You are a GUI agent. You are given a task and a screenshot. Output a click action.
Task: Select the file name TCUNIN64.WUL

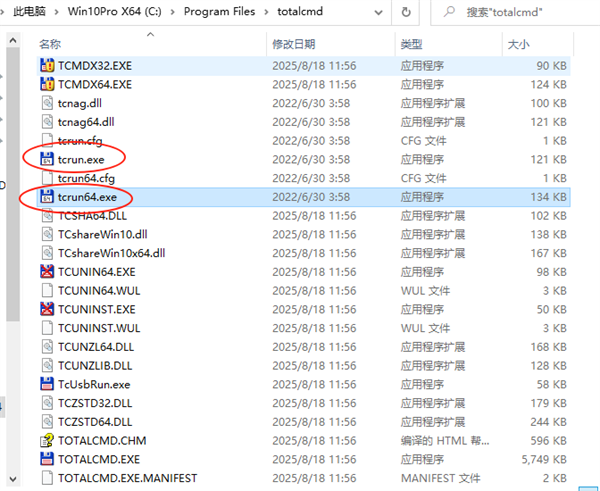(x=99, y=290)
